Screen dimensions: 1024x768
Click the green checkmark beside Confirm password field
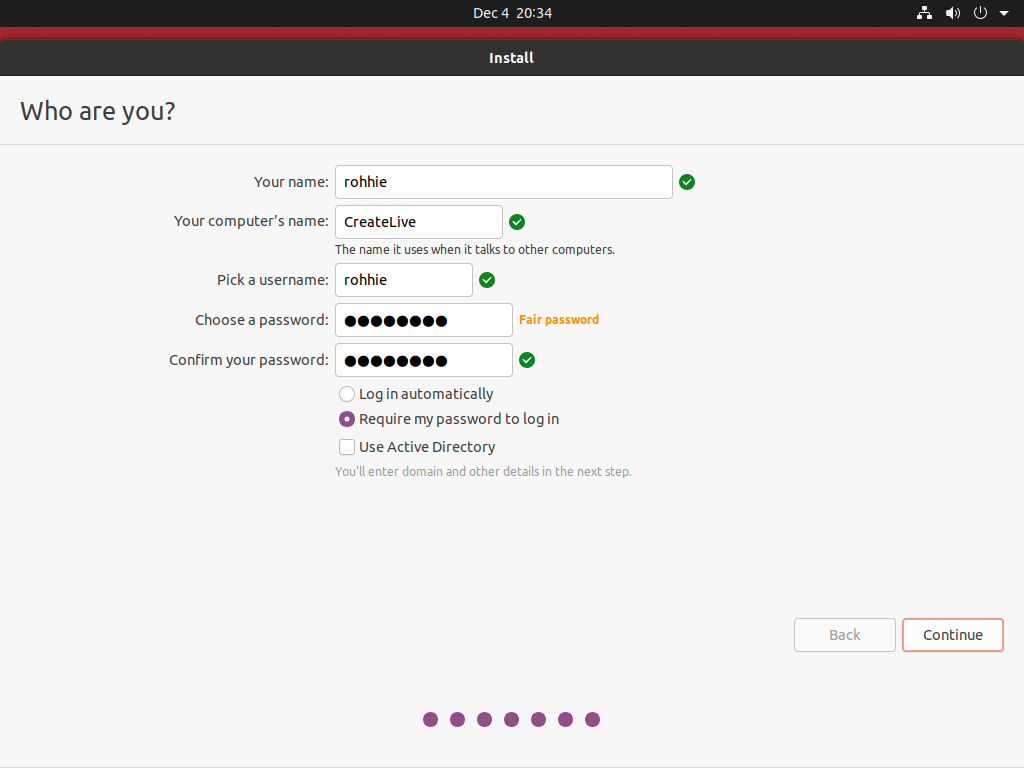click(x=527, y=360)
